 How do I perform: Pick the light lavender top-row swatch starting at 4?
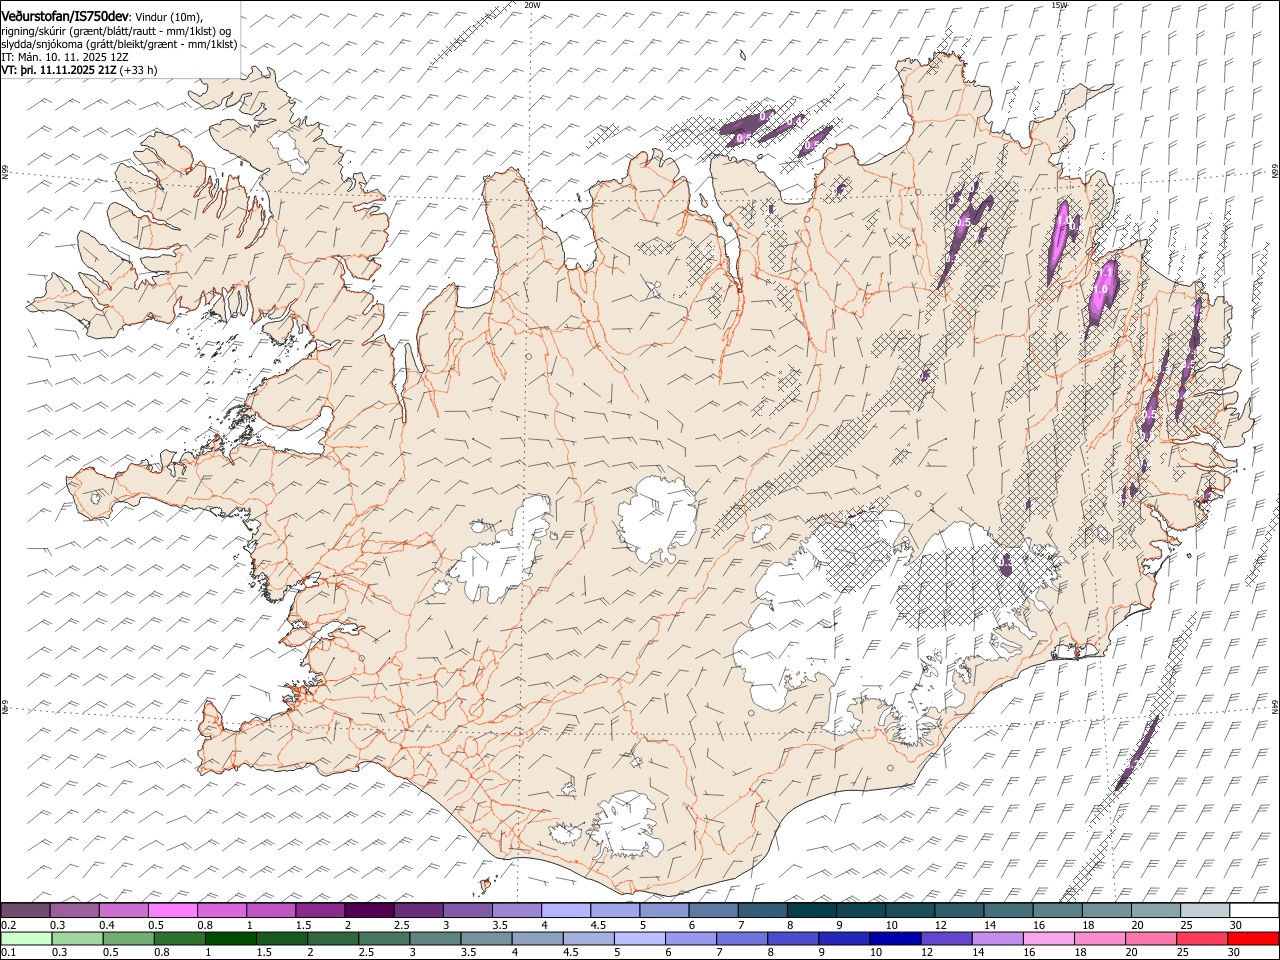pos(565,910)
